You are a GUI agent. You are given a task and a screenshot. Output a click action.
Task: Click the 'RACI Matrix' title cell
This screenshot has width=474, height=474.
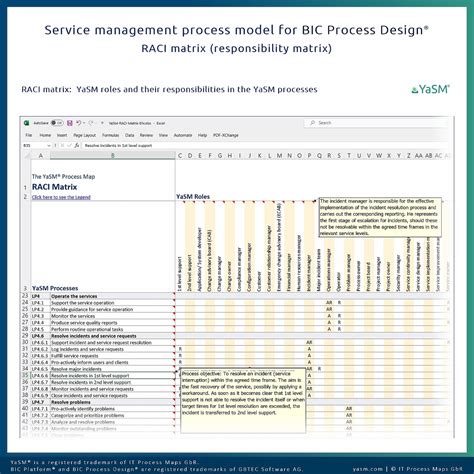[54, 187]
